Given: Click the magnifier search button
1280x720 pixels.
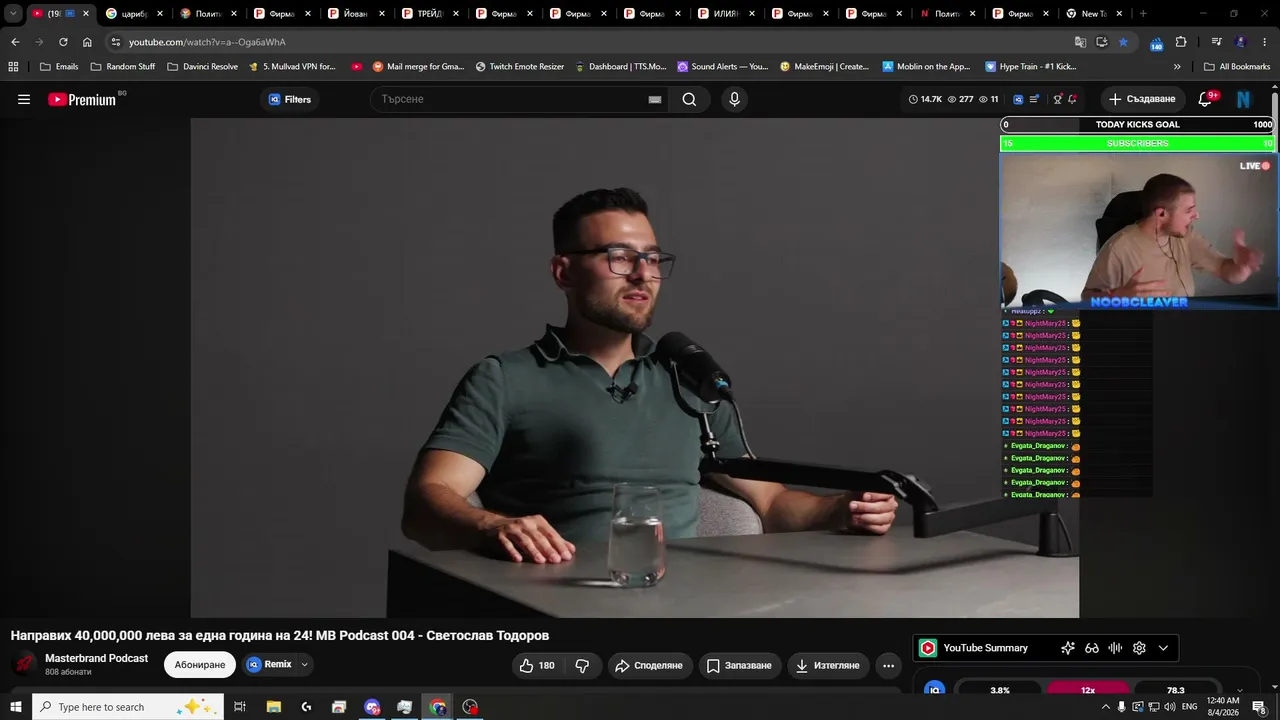Looking at the screenshot, I should [x=689, y=99].
